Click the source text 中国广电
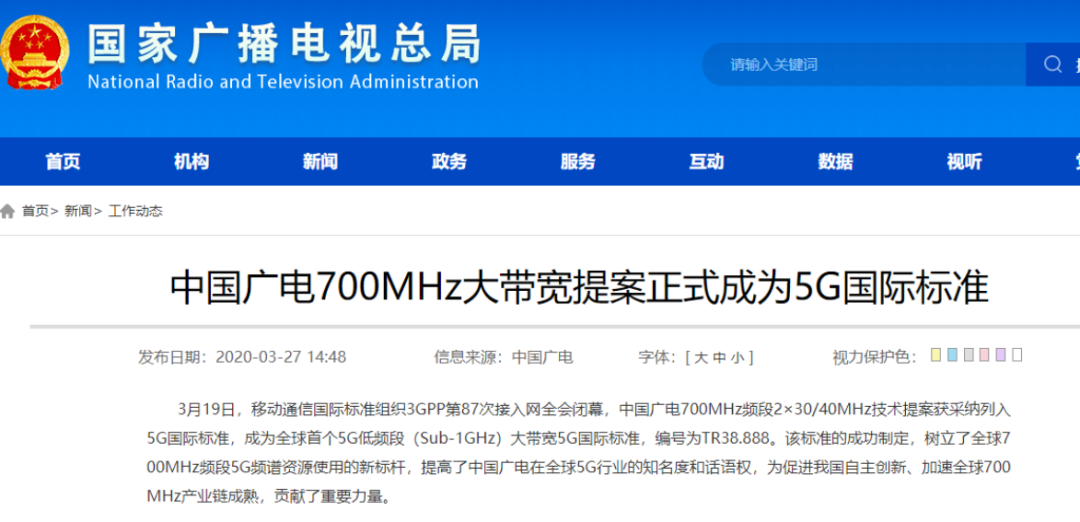1080x522 pixels. coord(543,357)
